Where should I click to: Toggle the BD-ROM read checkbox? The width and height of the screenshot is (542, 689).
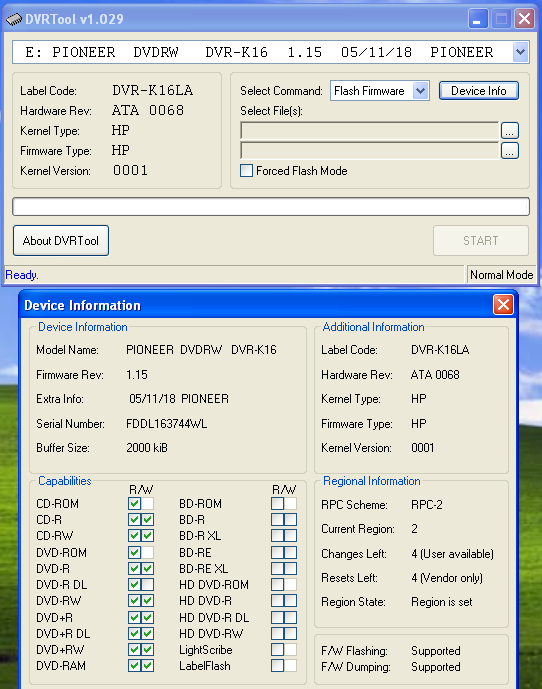[x=277, y=504]
